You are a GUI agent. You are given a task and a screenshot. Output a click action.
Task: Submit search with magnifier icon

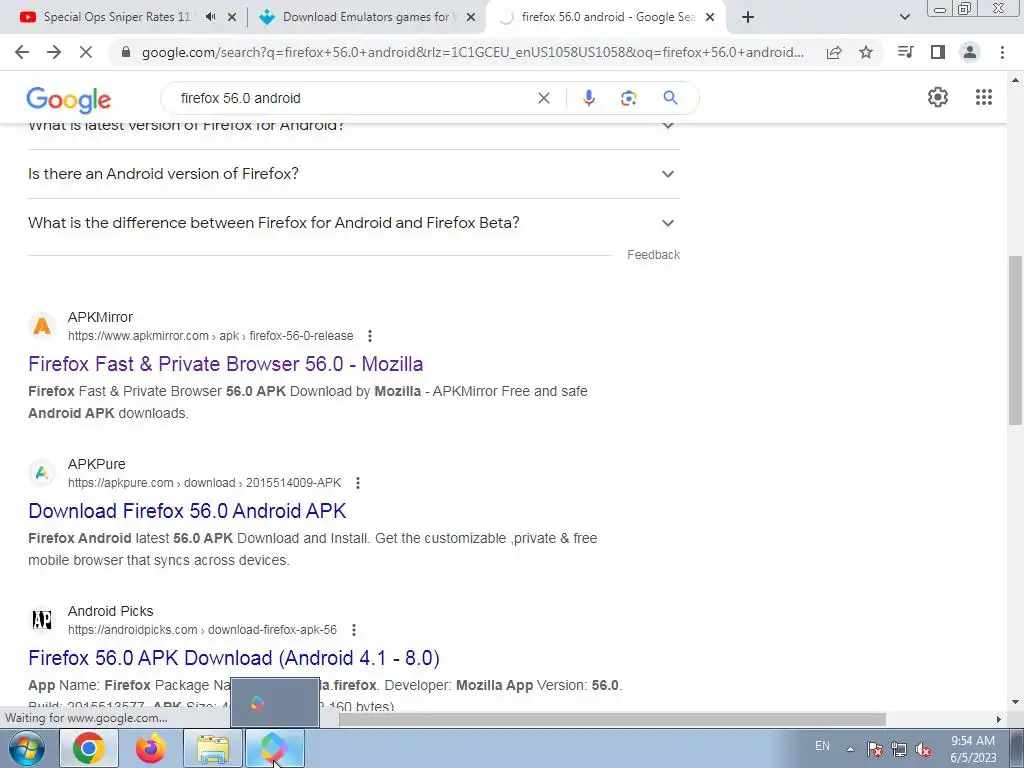(670, 98)
